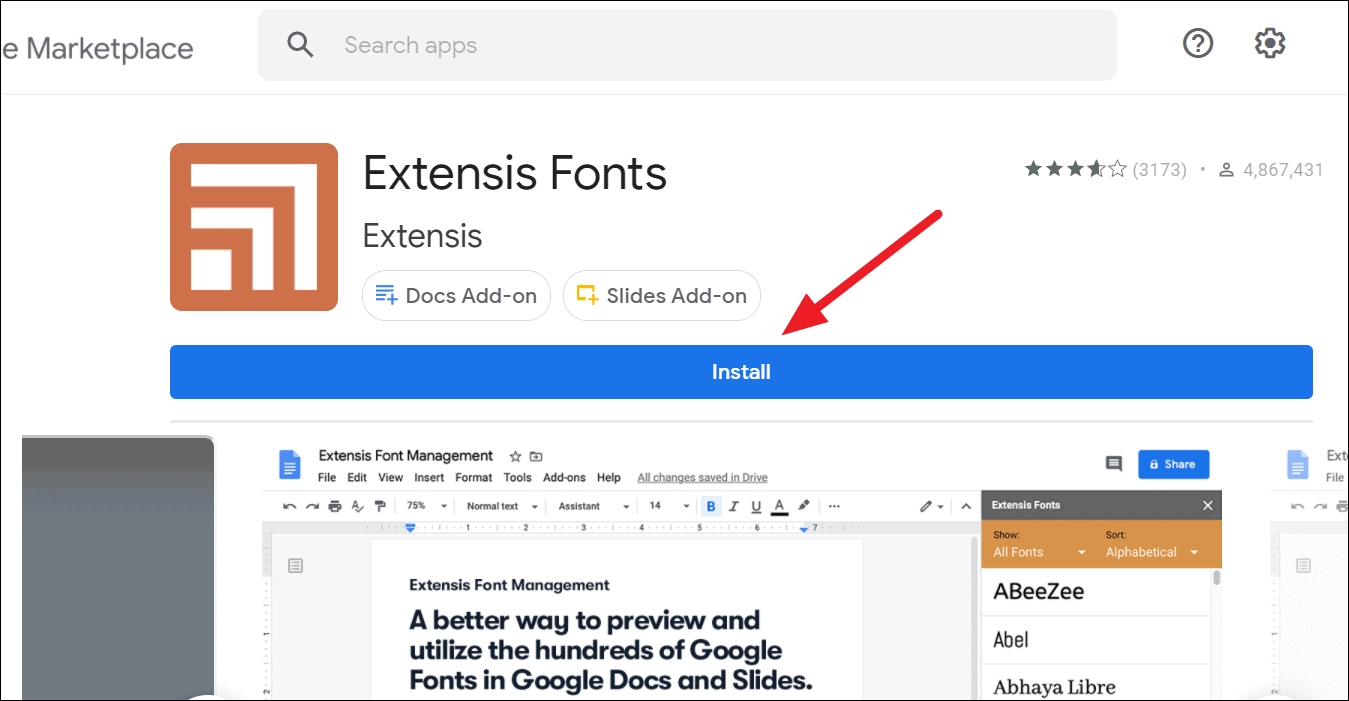This screenshot has height=701, width=1349.
Task: Open the Extensis developer link
Action: pyautogui.click(x=422, y=236)
